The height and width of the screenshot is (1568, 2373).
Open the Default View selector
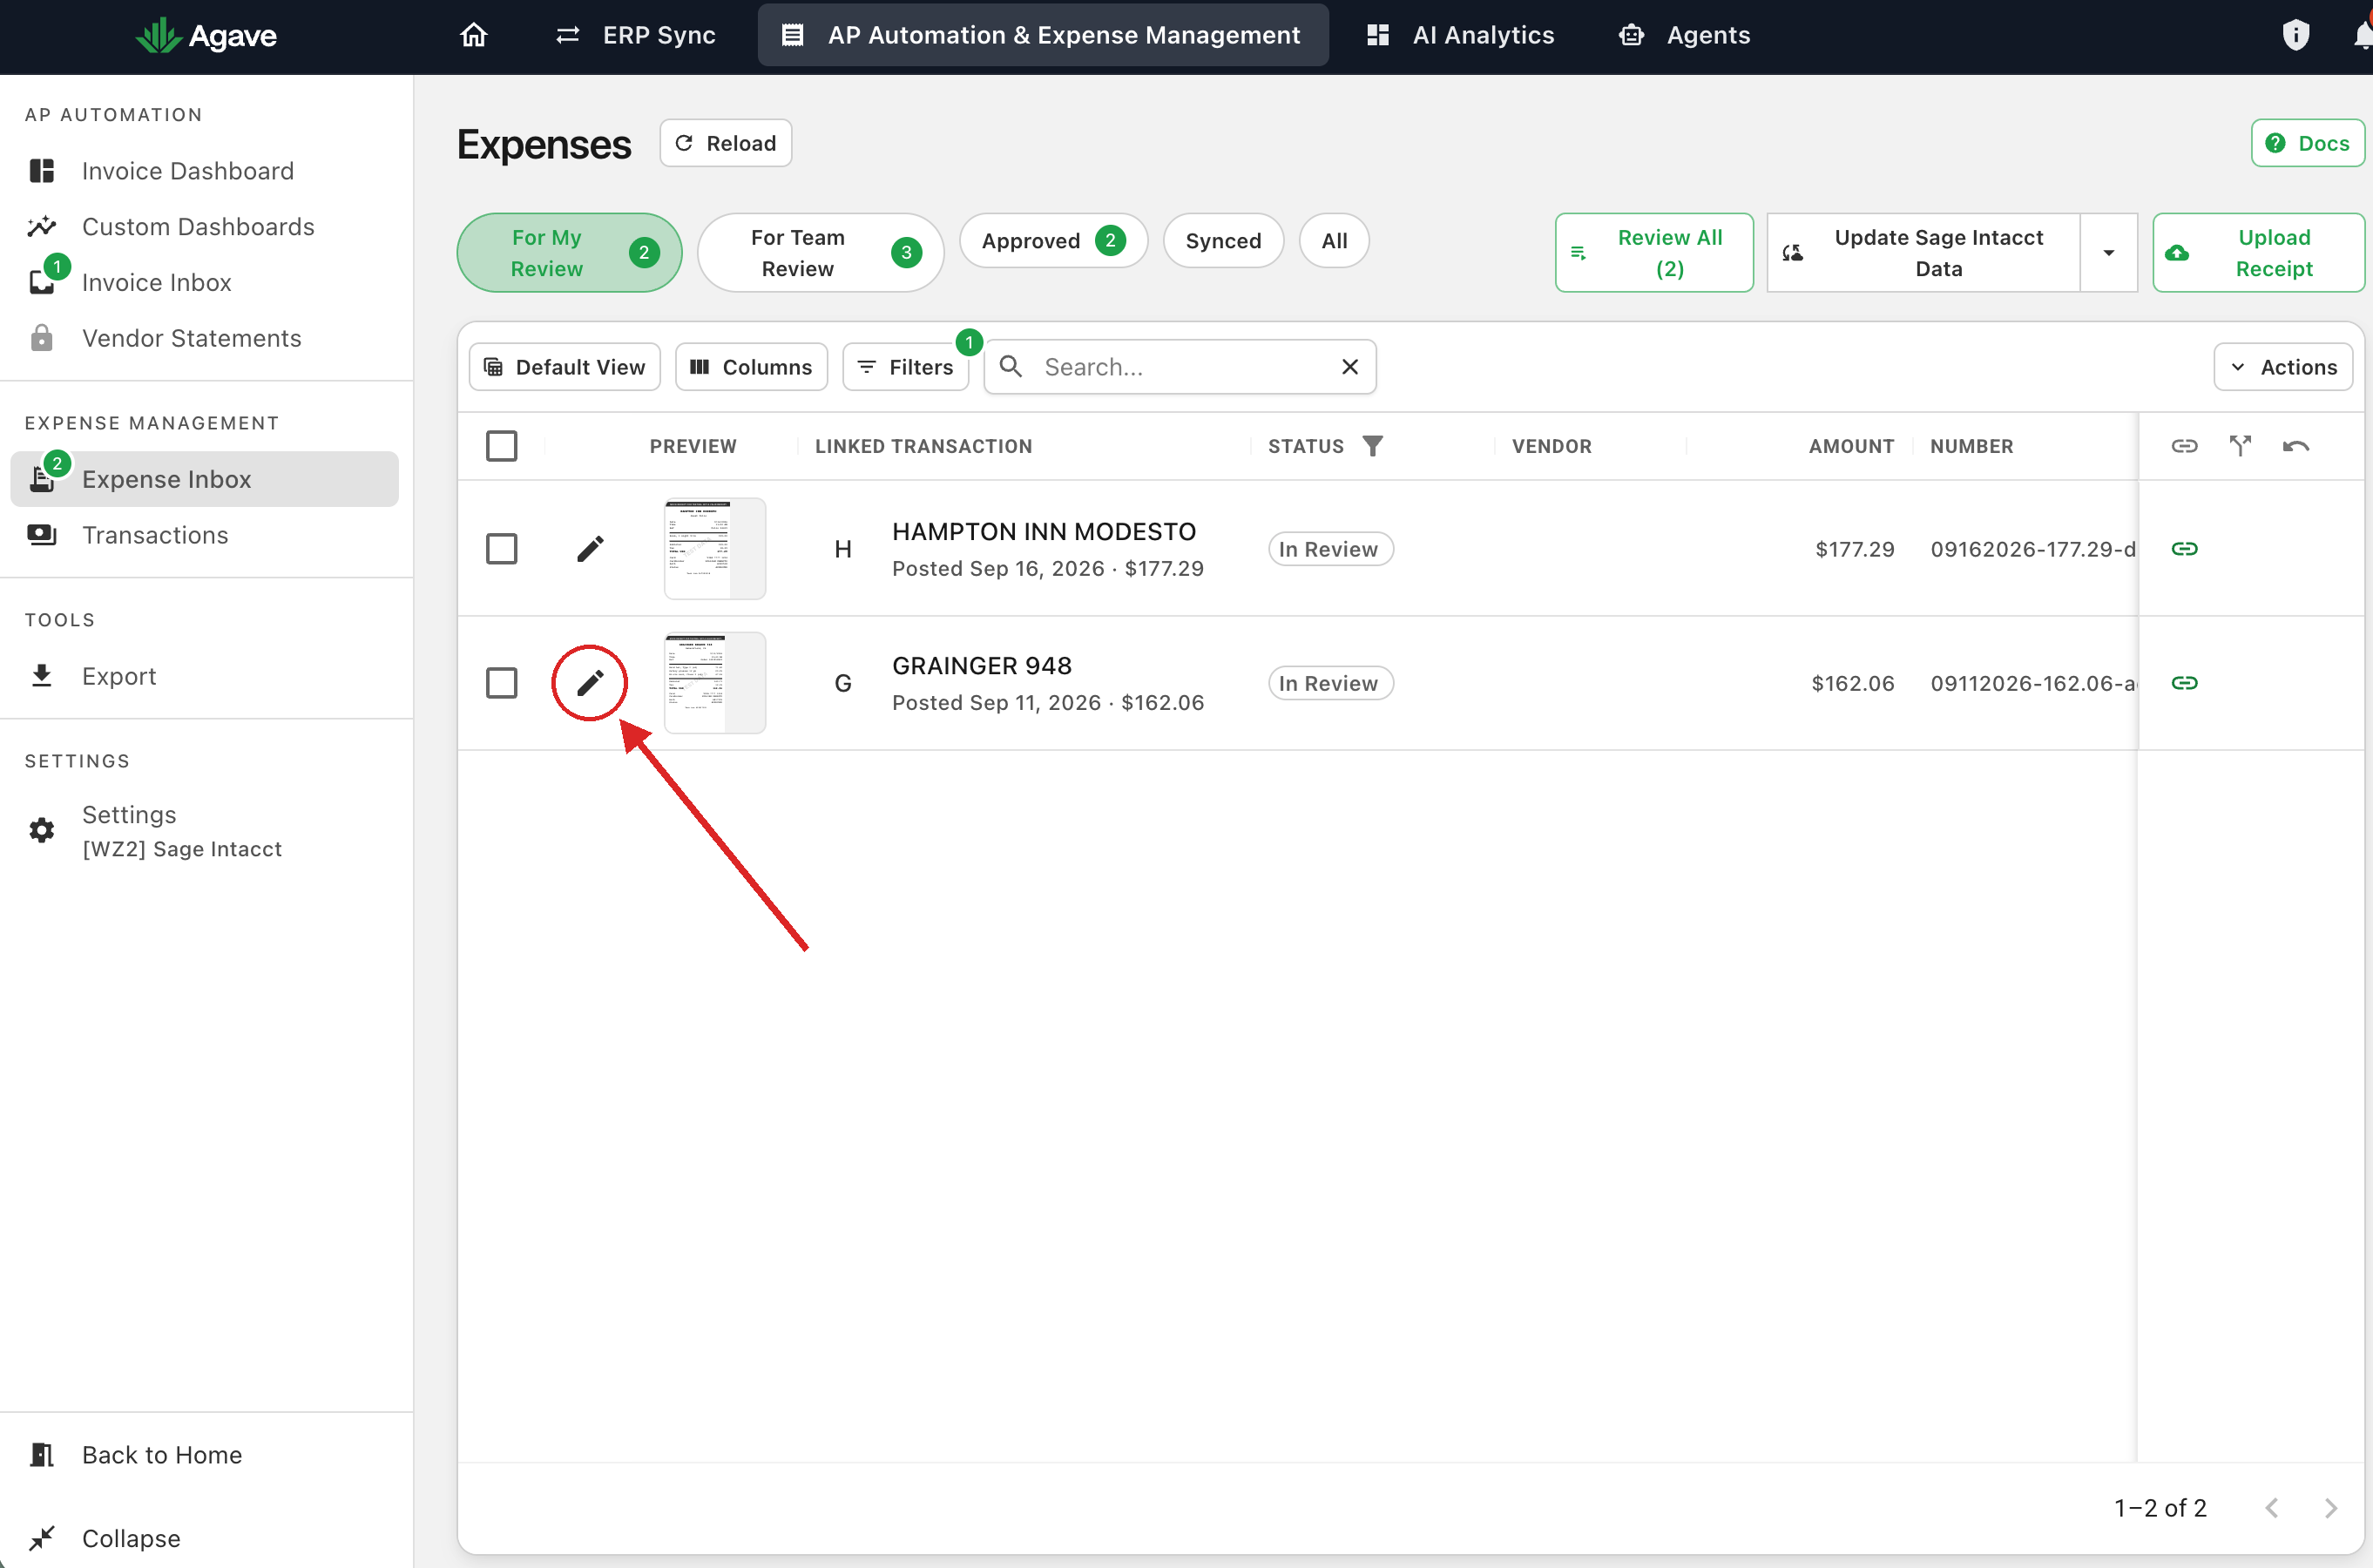click(x=565, y=367)
